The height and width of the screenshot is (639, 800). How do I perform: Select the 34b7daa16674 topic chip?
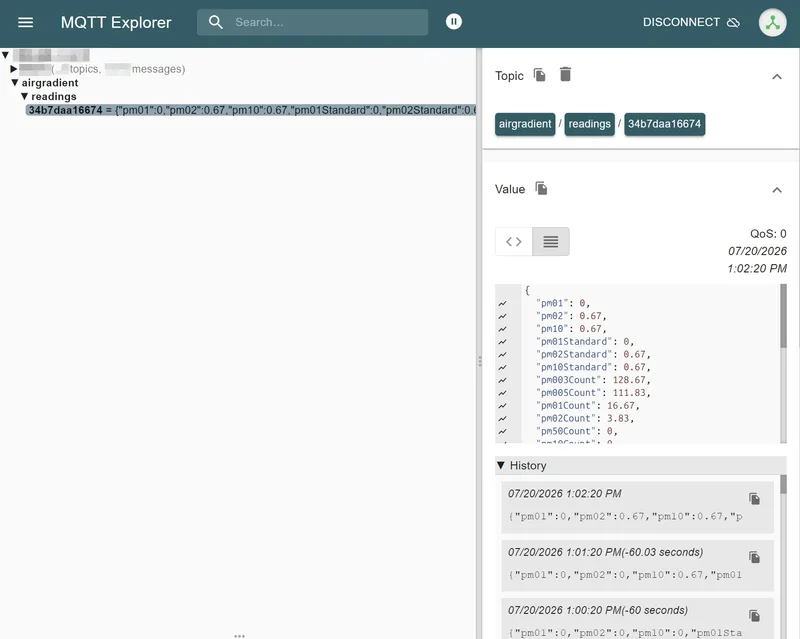pyautogui.click(x=664, y=124)
